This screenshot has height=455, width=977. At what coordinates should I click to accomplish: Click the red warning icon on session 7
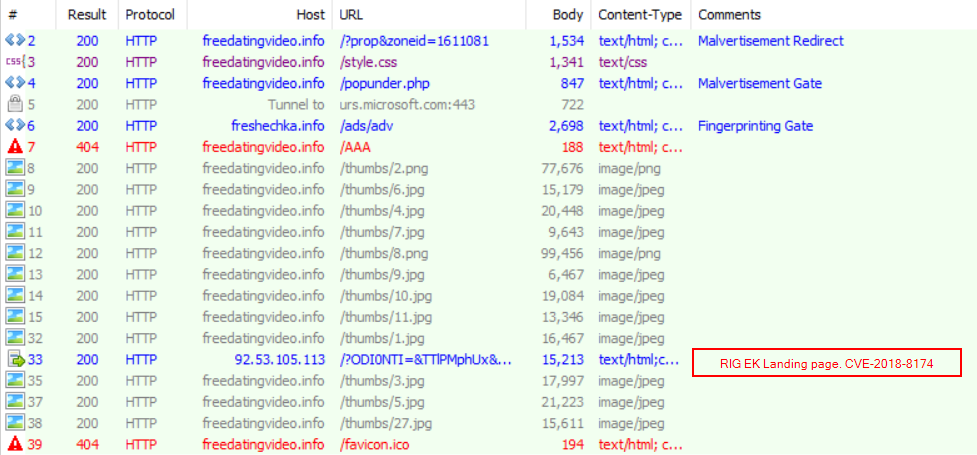tap(15, 147)
